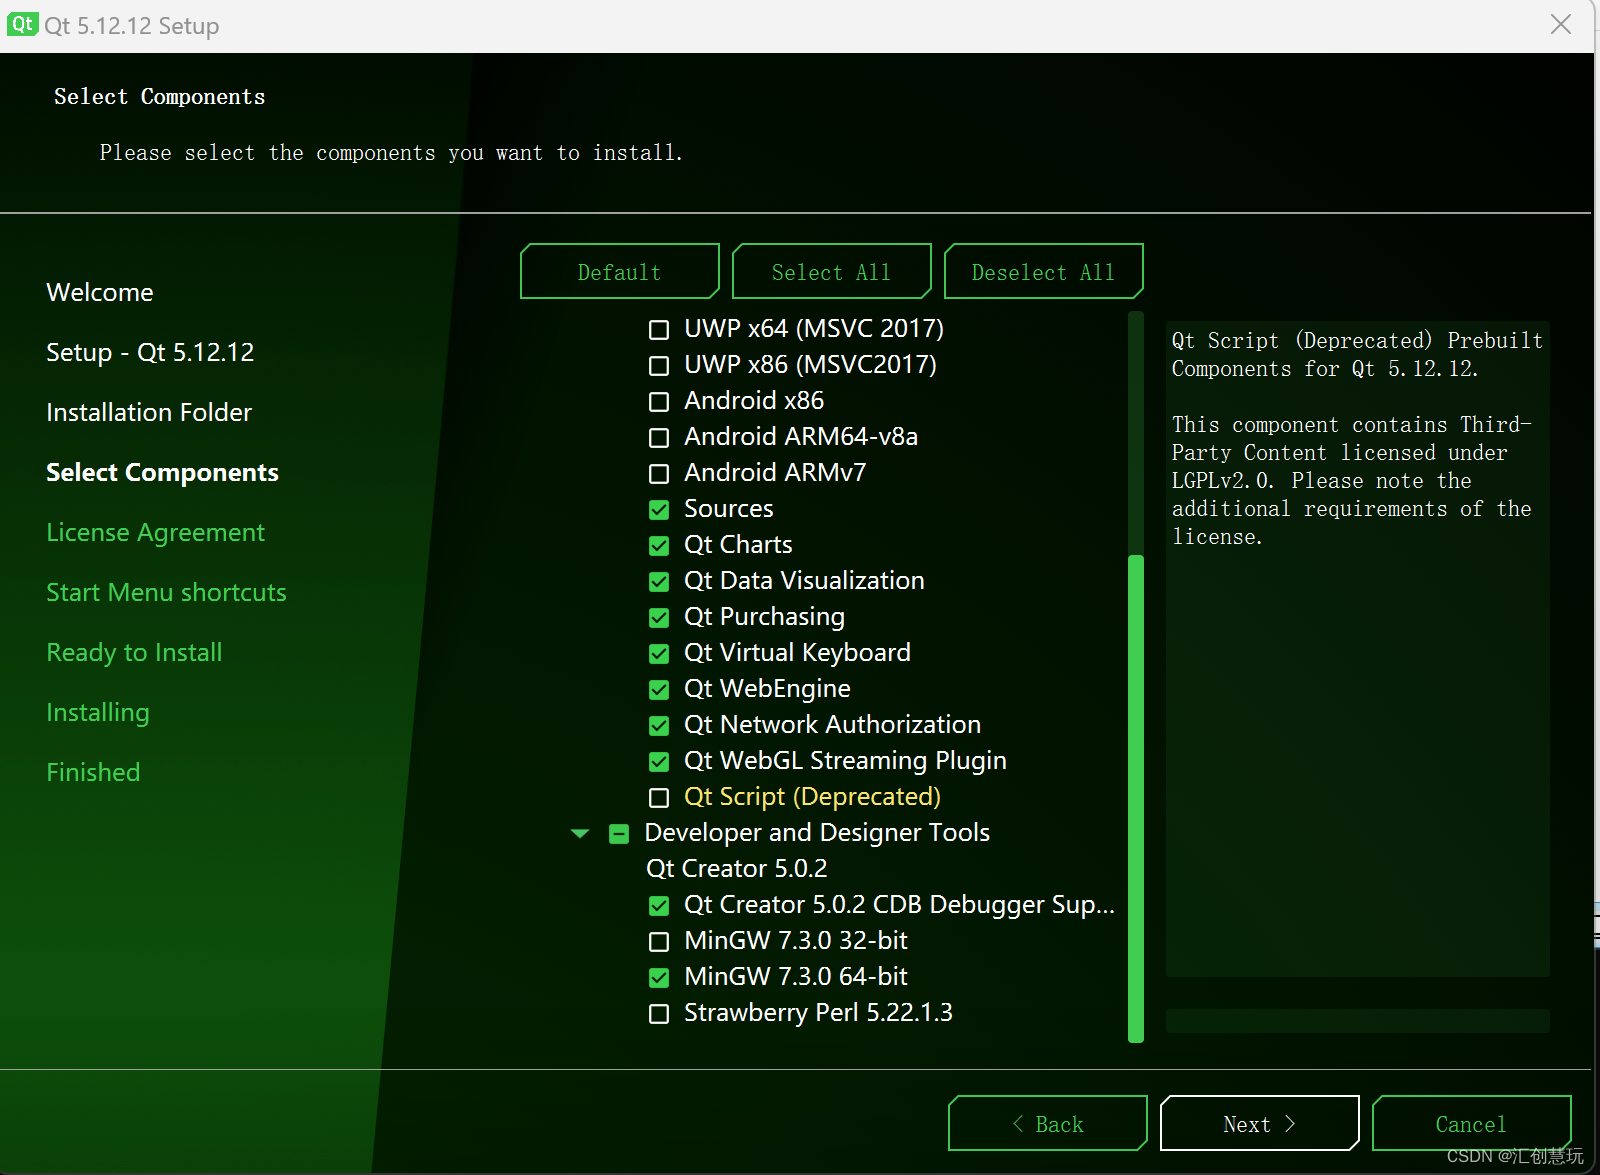Click the scrollbar track above the thumb
Viewport: 1600px width, 1175px height.
pyautogui.click(x=1136, y=432)
